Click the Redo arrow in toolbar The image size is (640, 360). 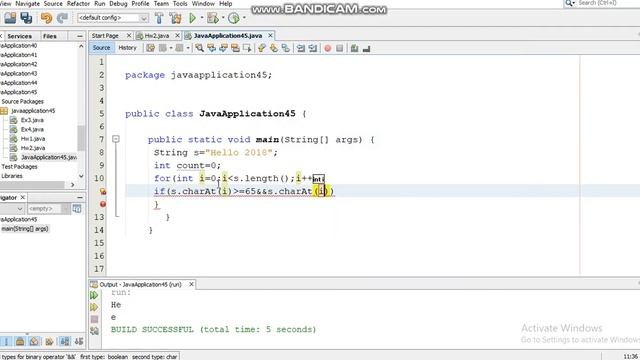click(x=62, y=18)
